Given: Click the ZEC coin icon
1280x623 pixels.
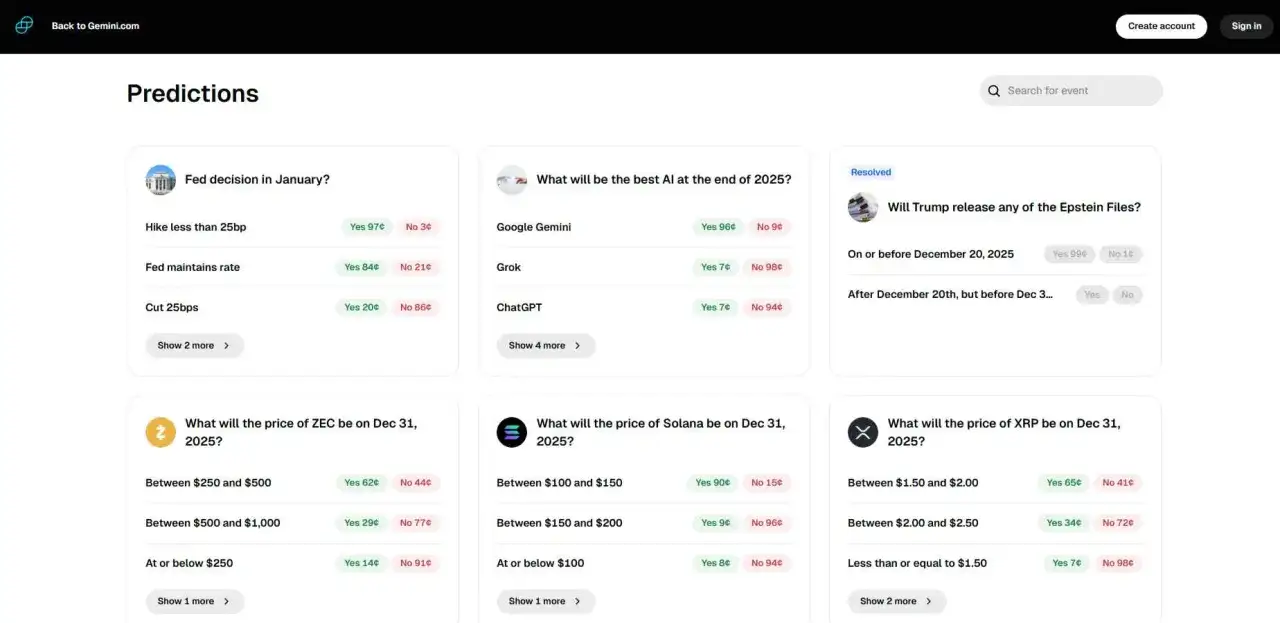Looking at the screenshot, I should click(160, 432).
